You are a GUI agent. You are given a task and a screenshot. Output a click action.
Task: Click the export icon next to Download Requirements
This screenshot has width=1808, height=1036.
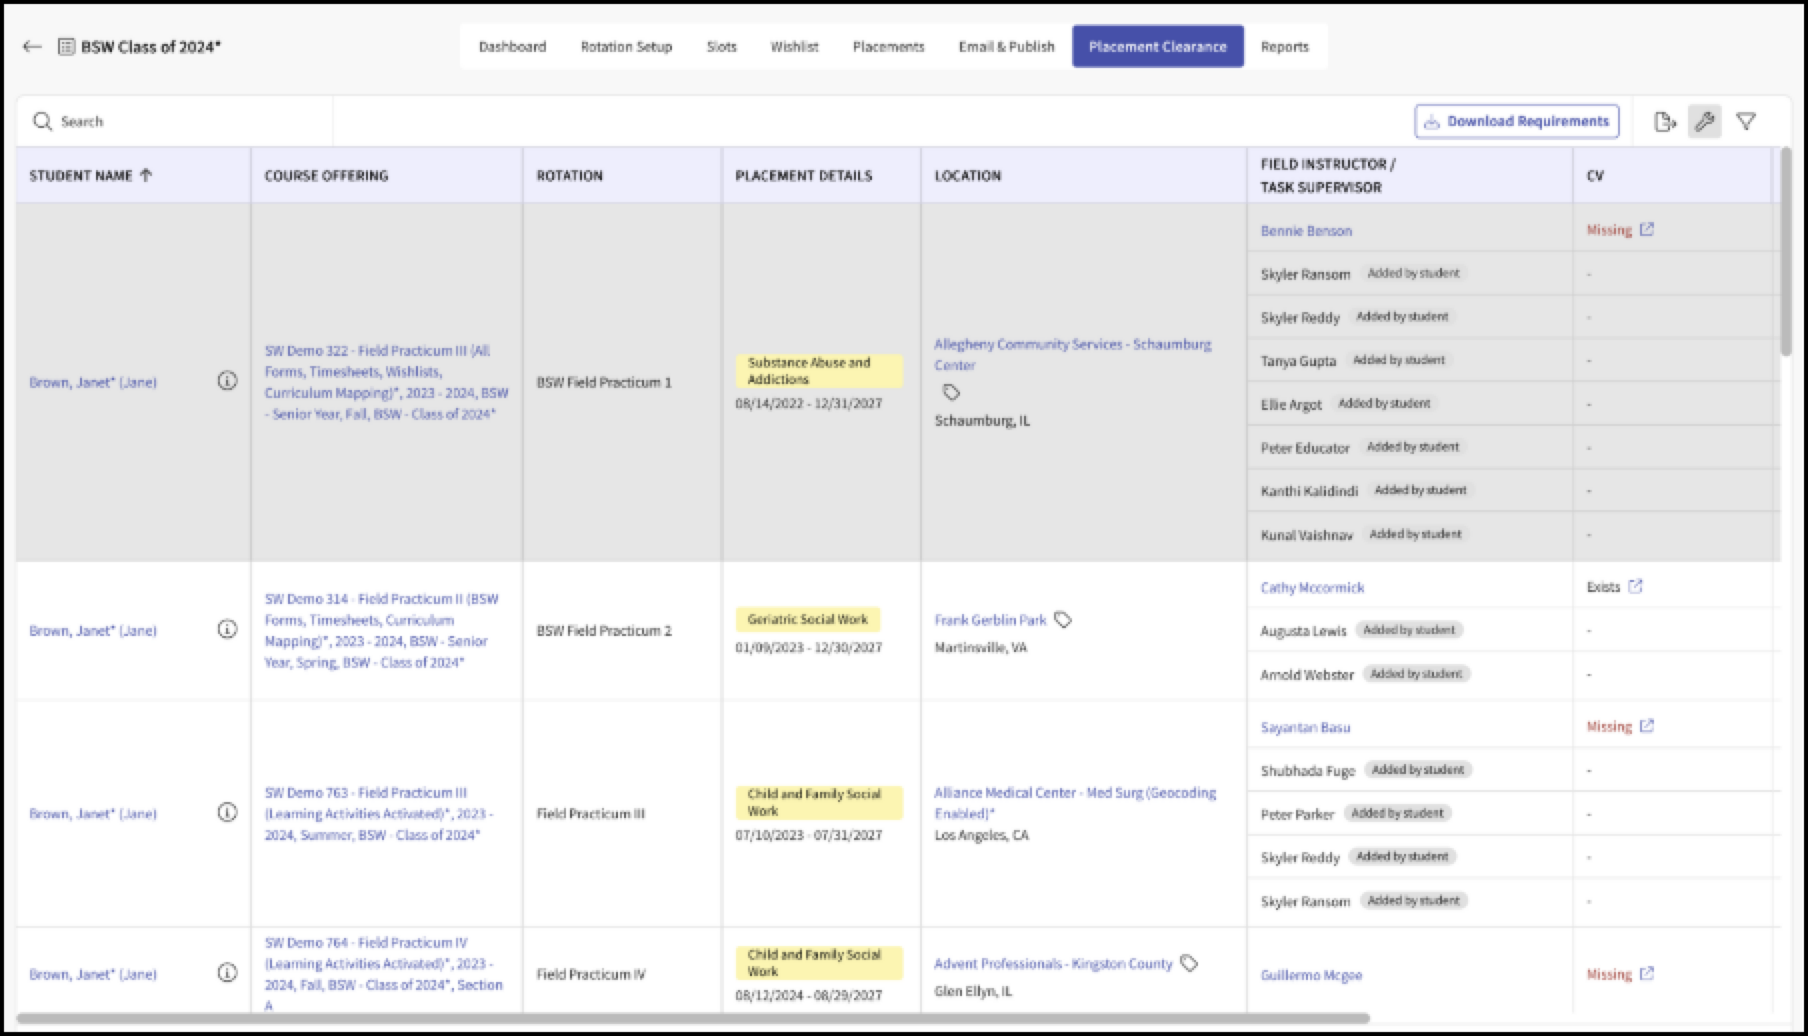[1665, 121]
